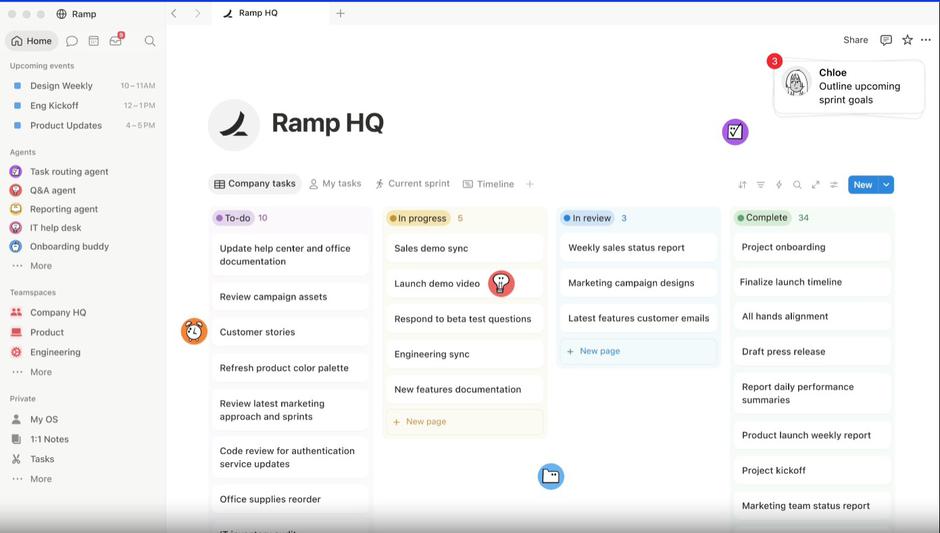940x533 pixels.
Task: Click the To-do status label
Action: coord(234,218)
